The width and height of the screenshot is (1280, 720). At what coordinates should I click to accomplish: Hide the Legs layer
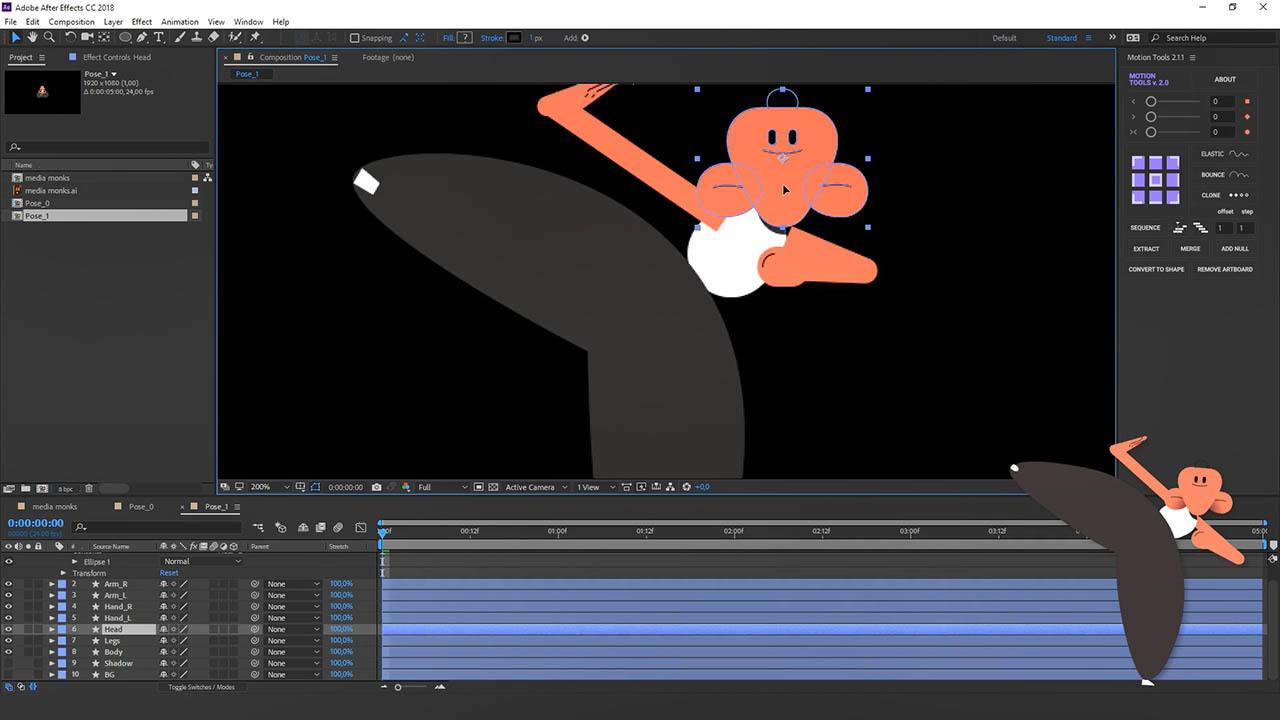coord(8,640)
